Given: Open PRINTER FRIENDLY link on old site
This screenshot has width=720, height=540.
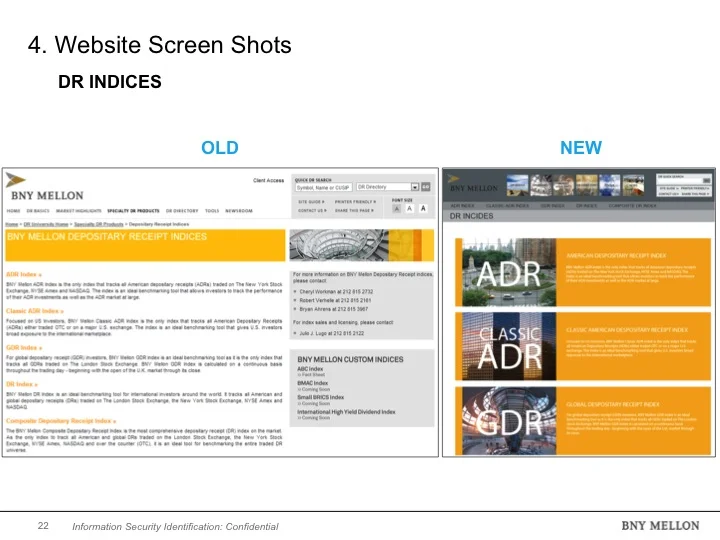Looking at the screenshot, I should pyautogui.click(x=355, y=202).
